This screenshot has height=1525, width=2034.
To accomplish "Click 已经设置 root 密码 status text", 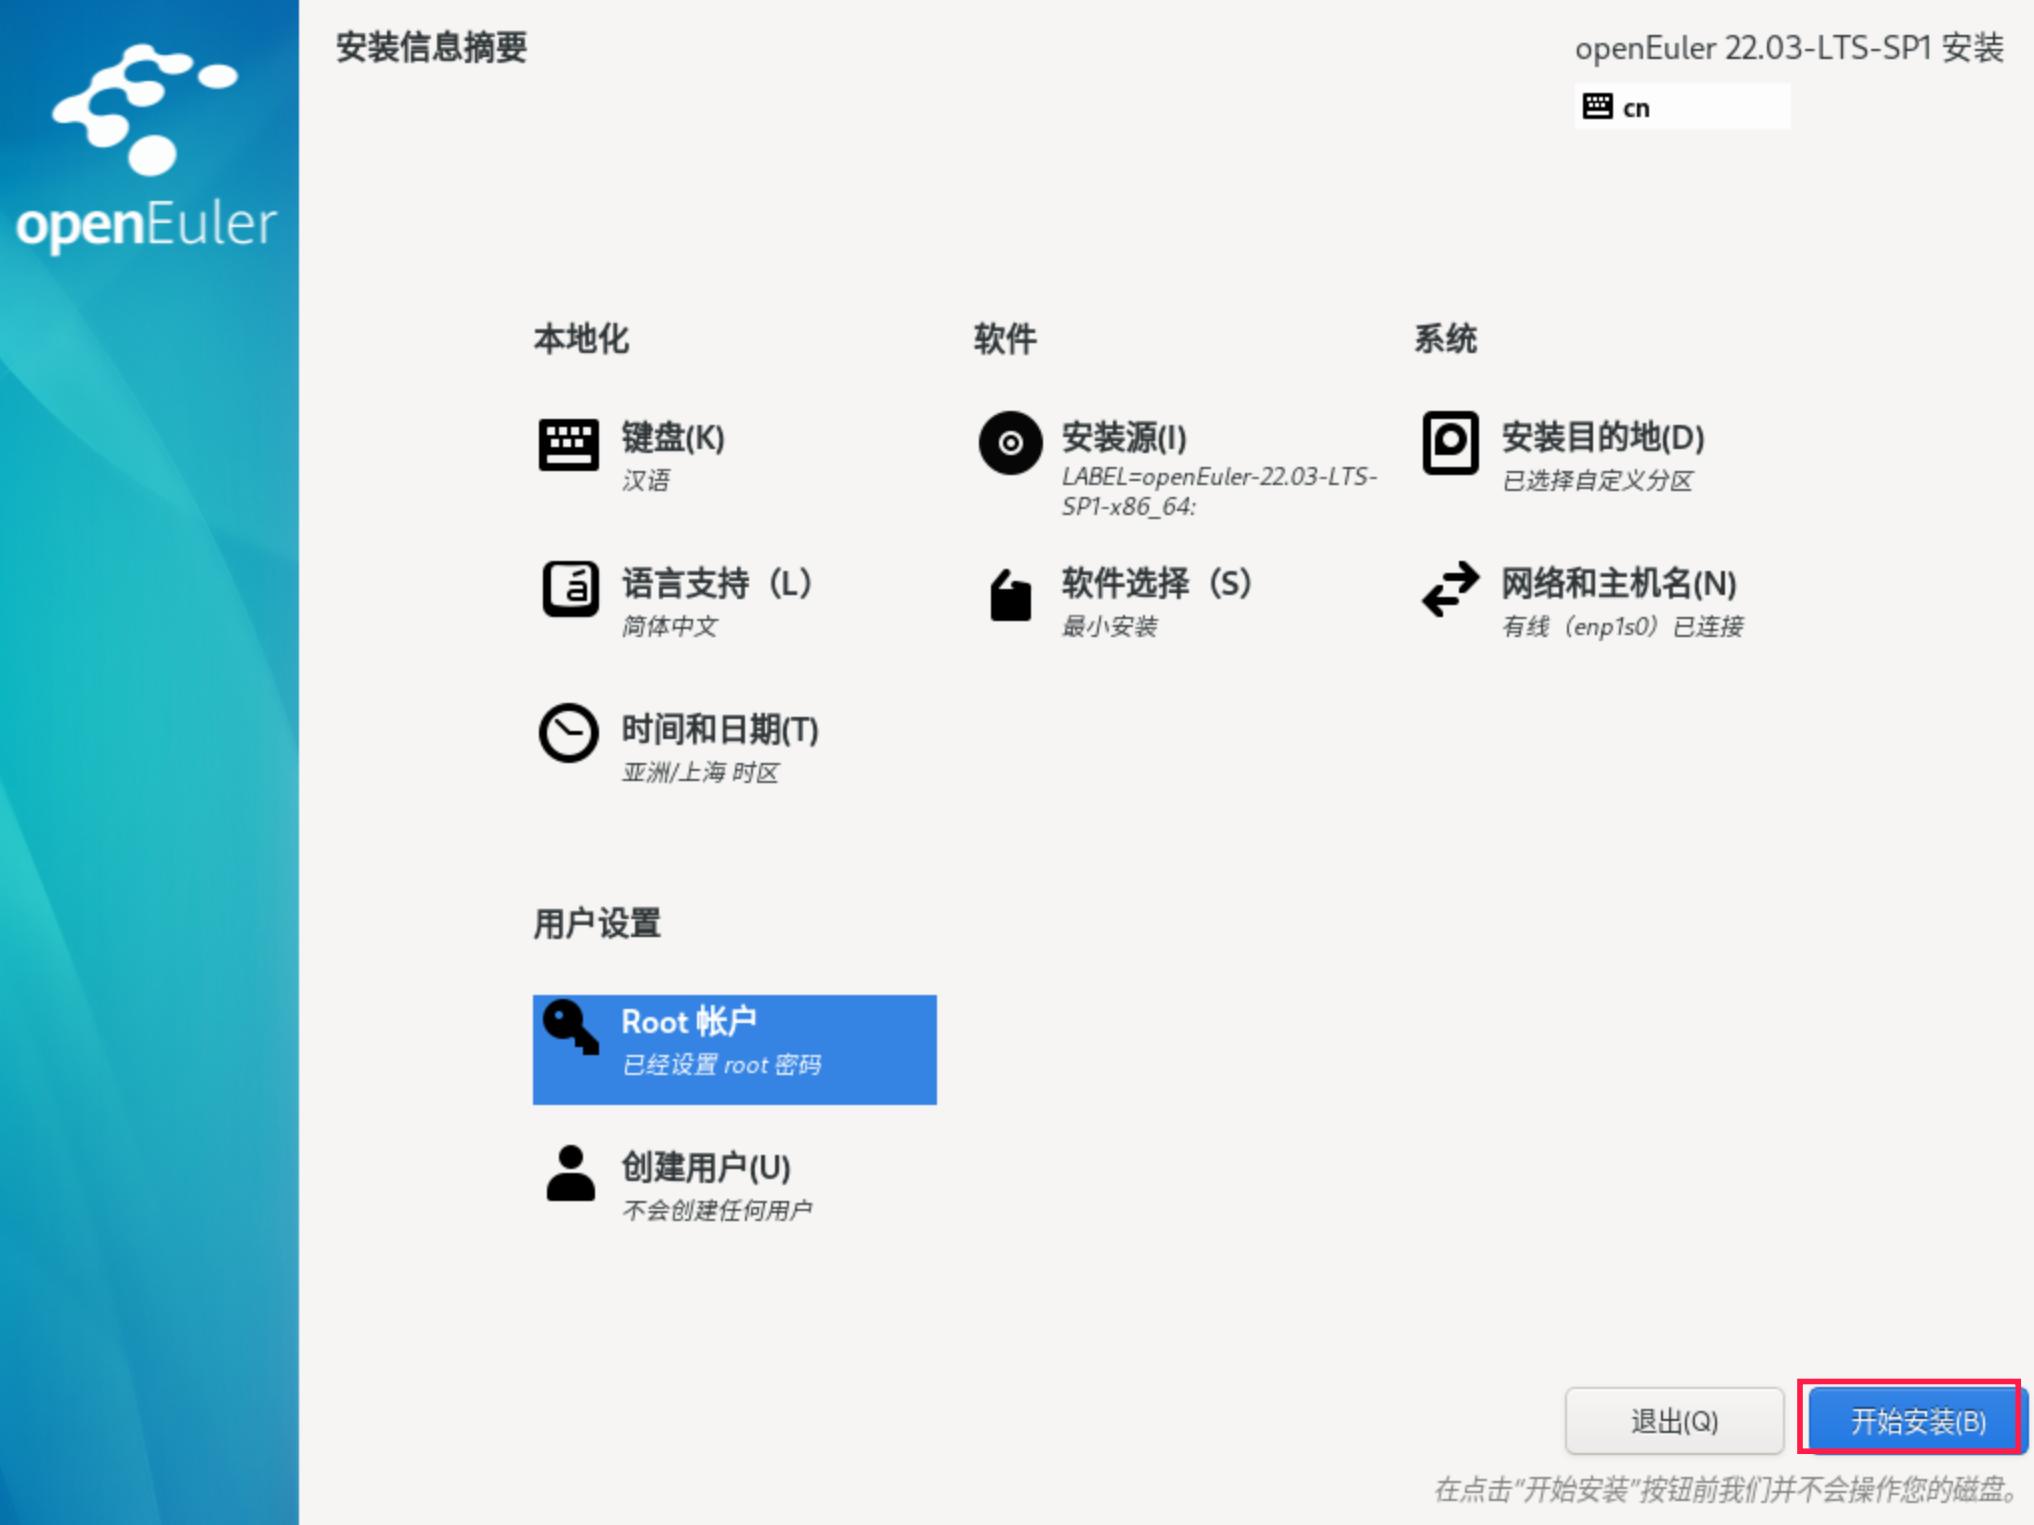I will 723,1065.
